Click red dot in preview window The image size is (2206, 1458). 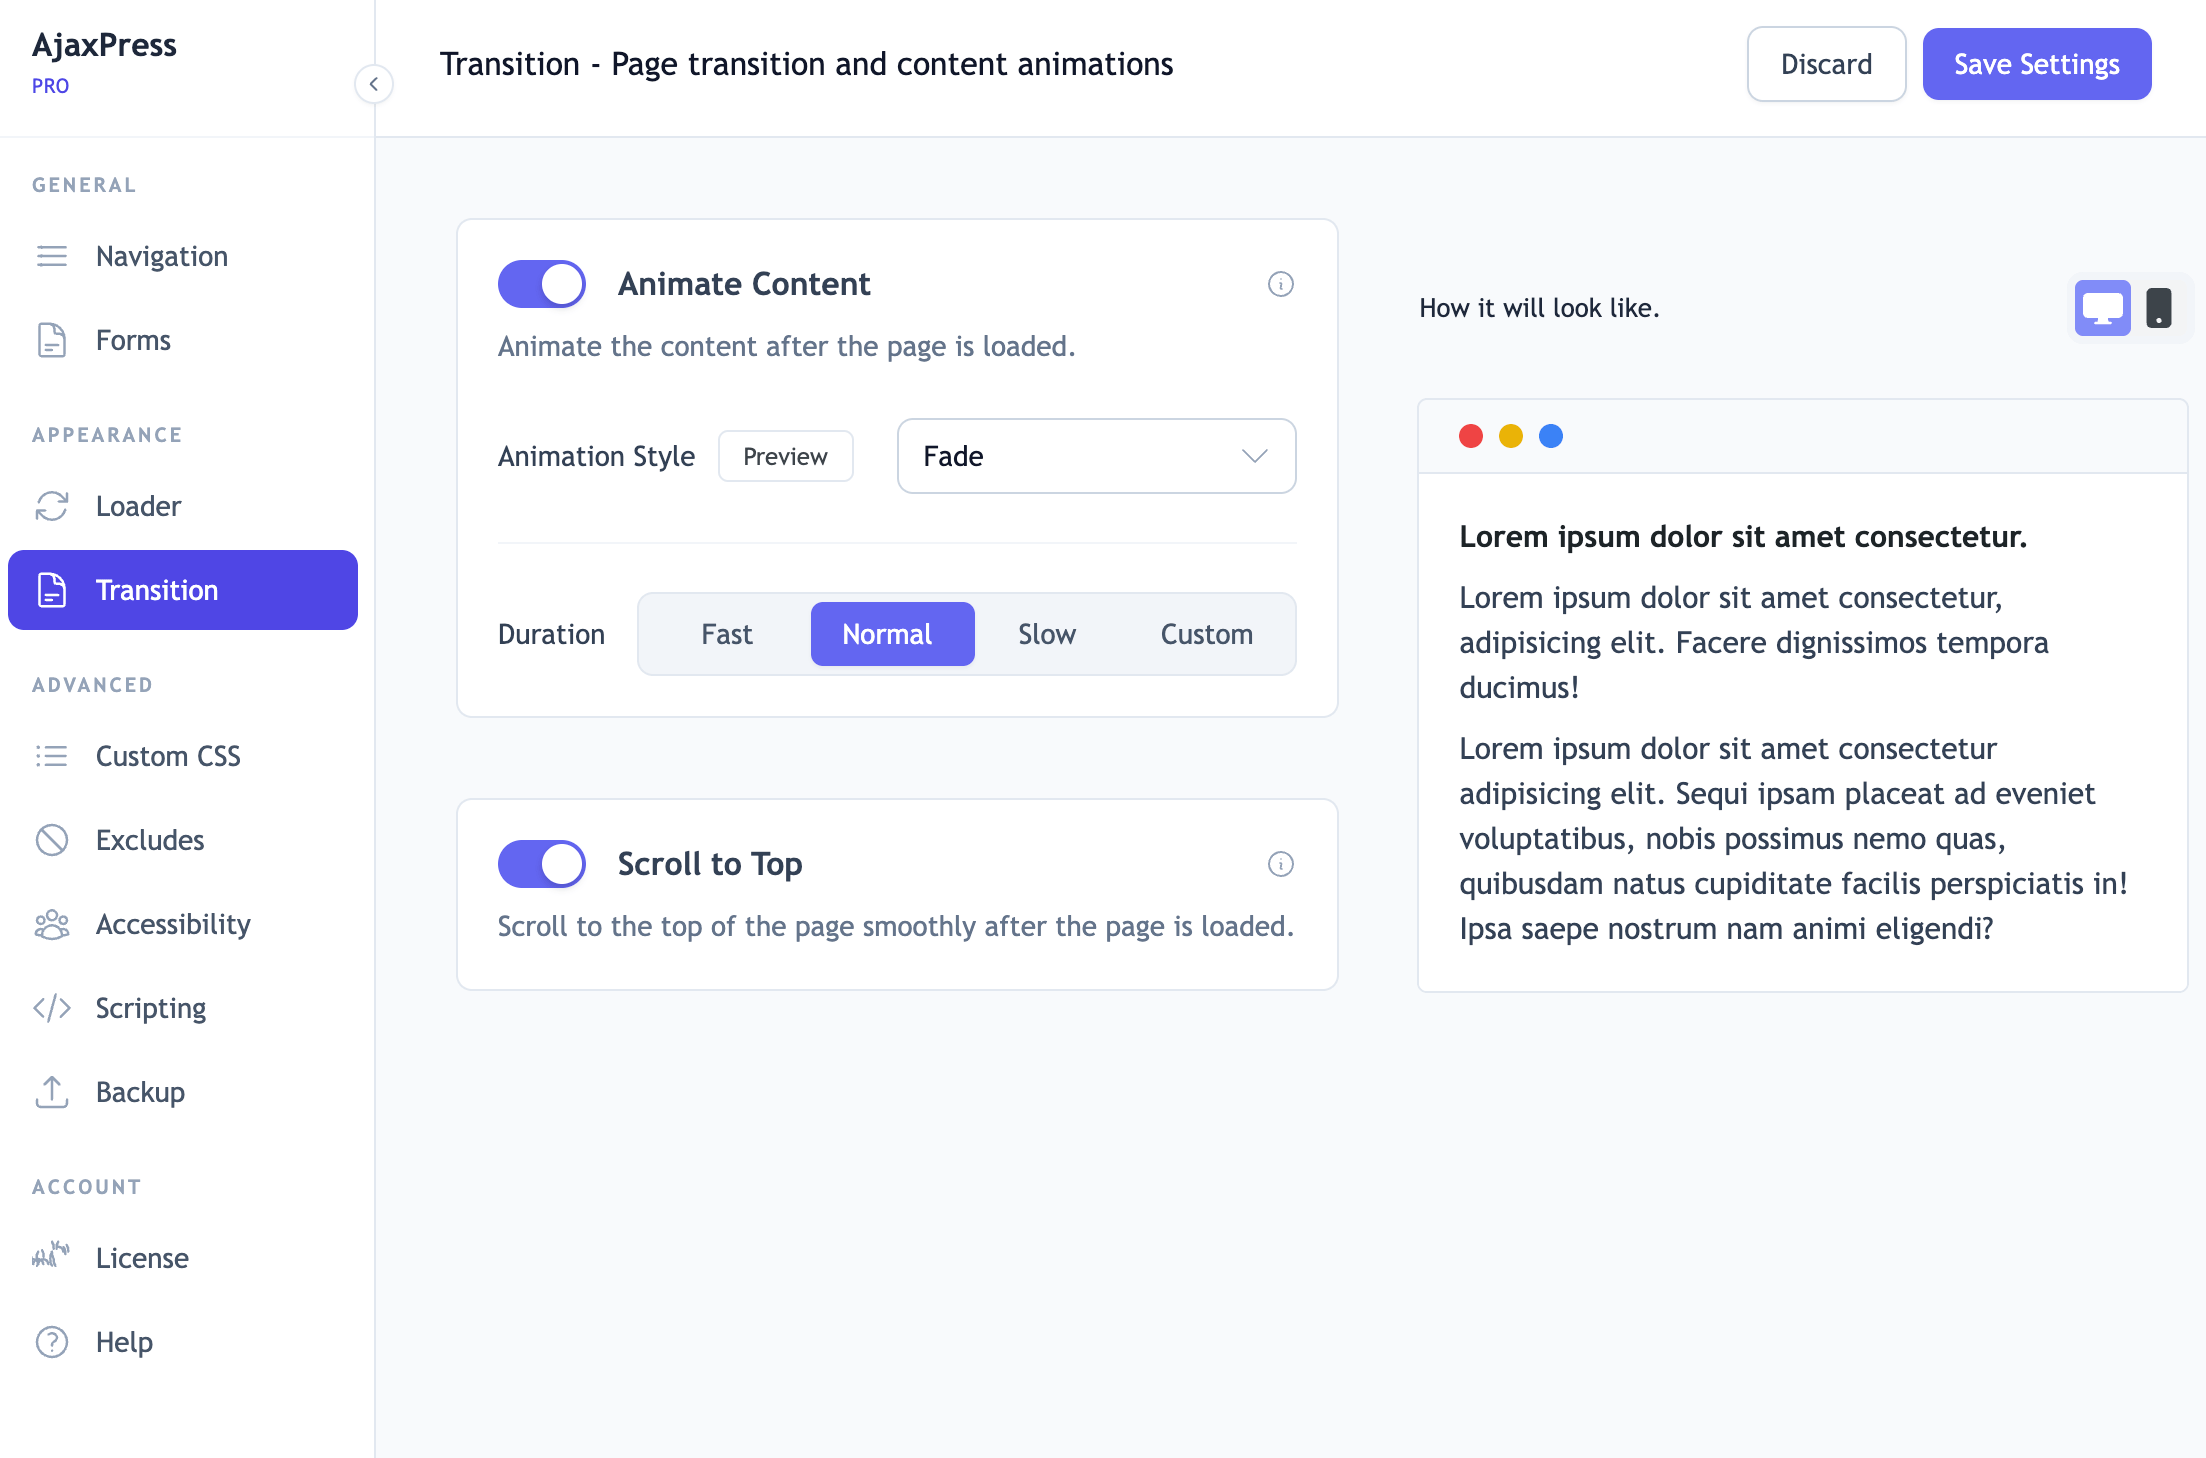(1470, 436)
